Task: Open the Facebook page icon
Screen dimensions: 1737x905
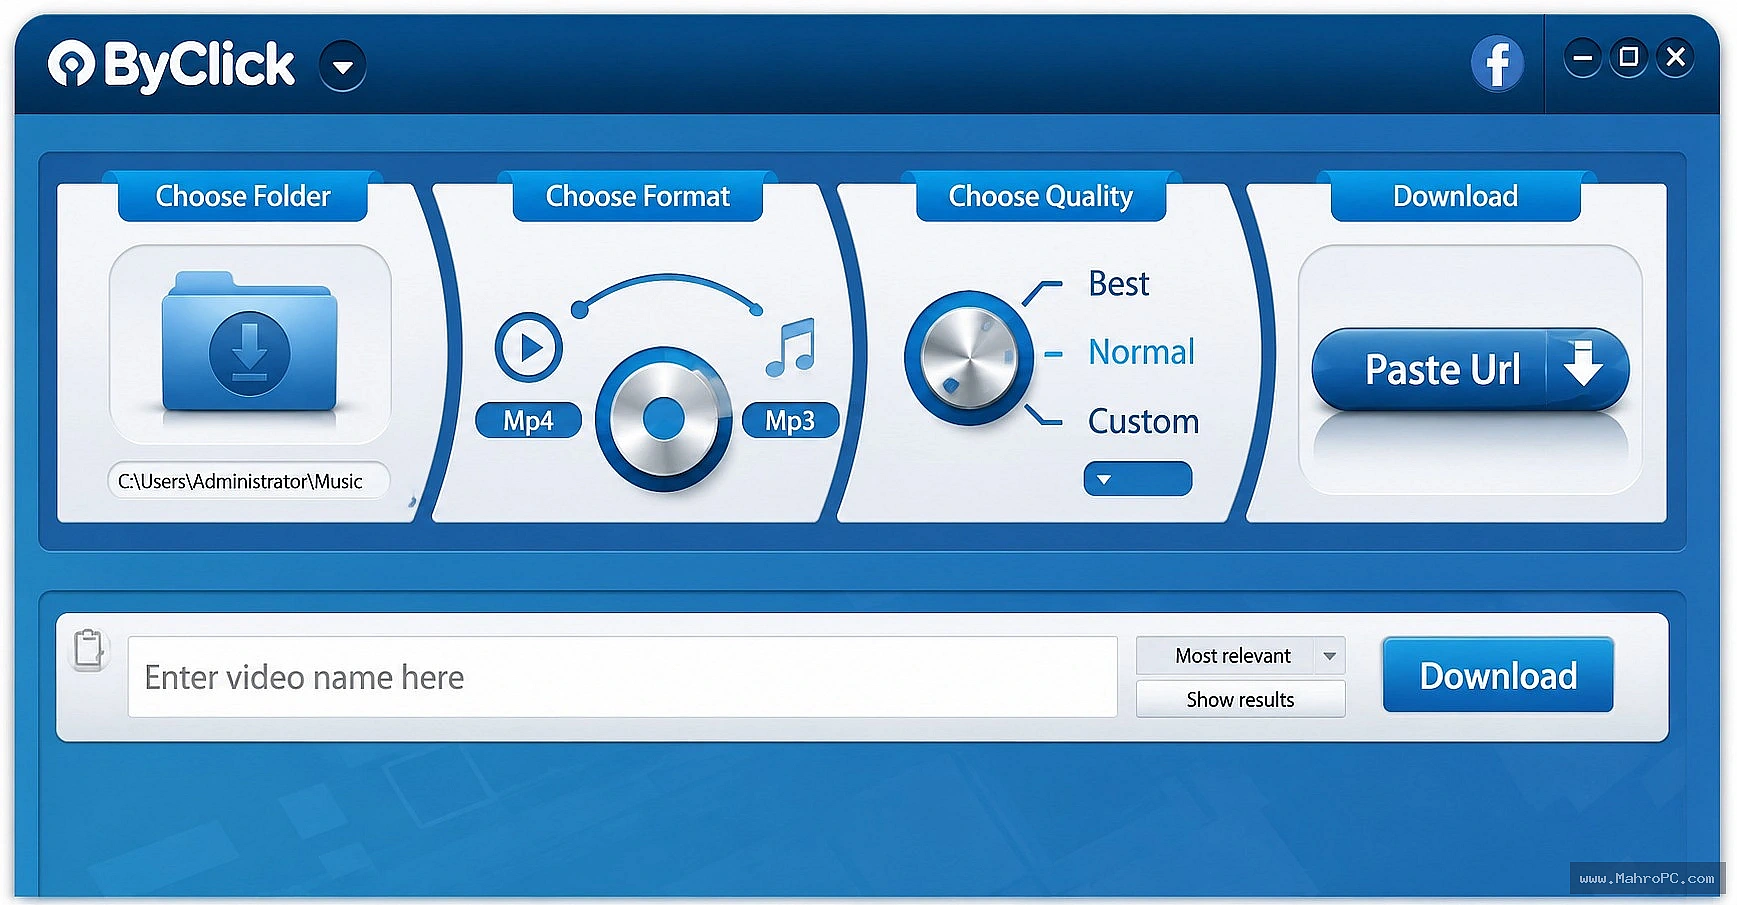Action: pos(1497,64)
